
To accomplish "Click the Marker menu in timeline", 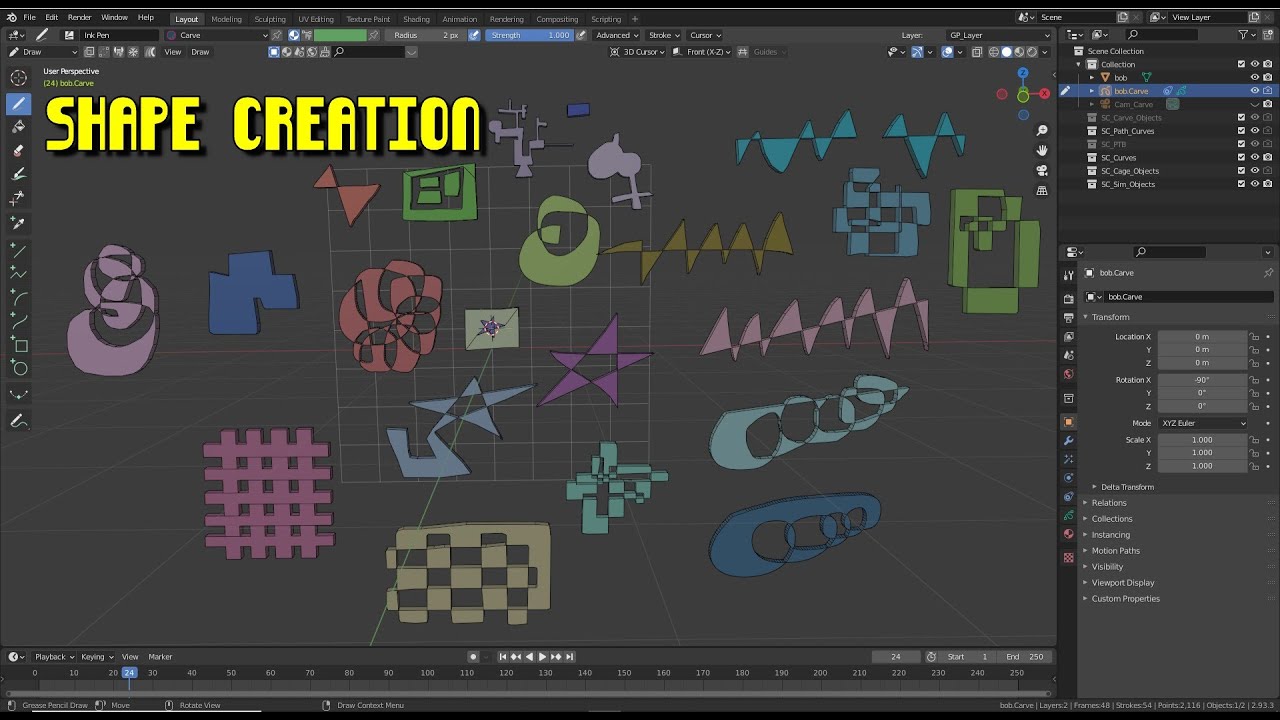I will pyautogui.click(x=160, y=657).
